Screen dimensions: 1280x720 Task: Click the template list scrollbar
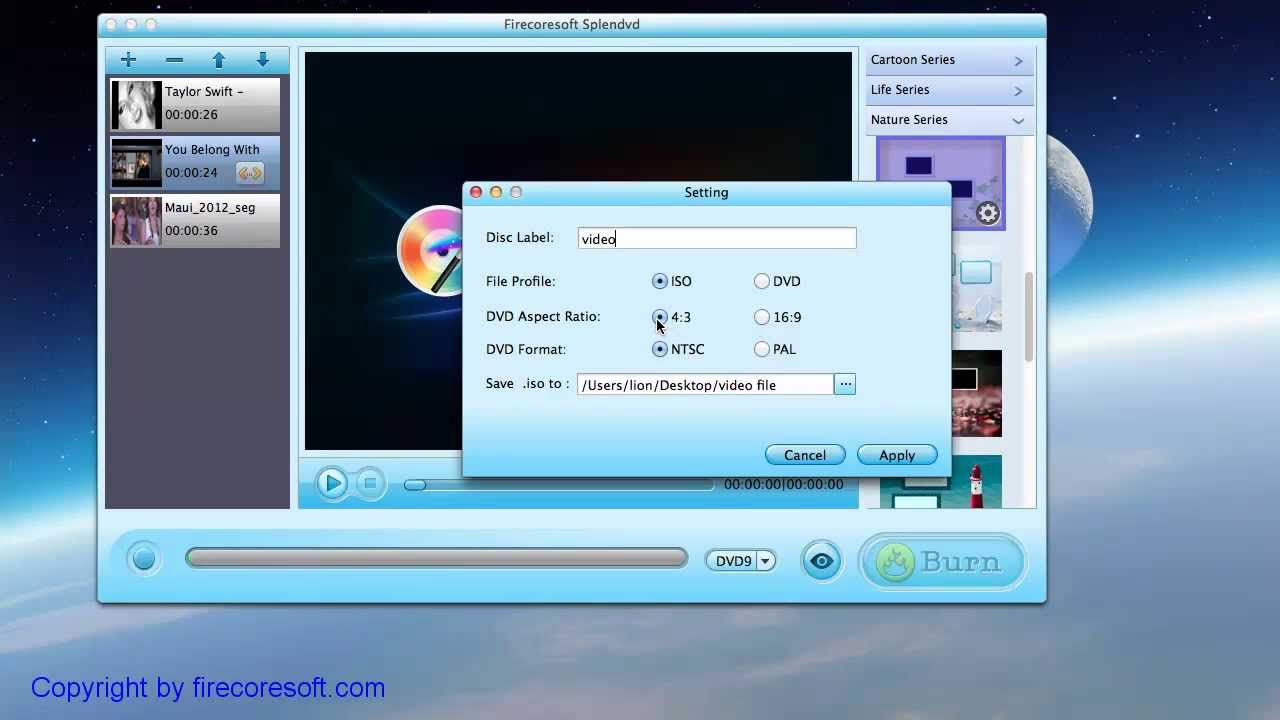coord(1029,316)
